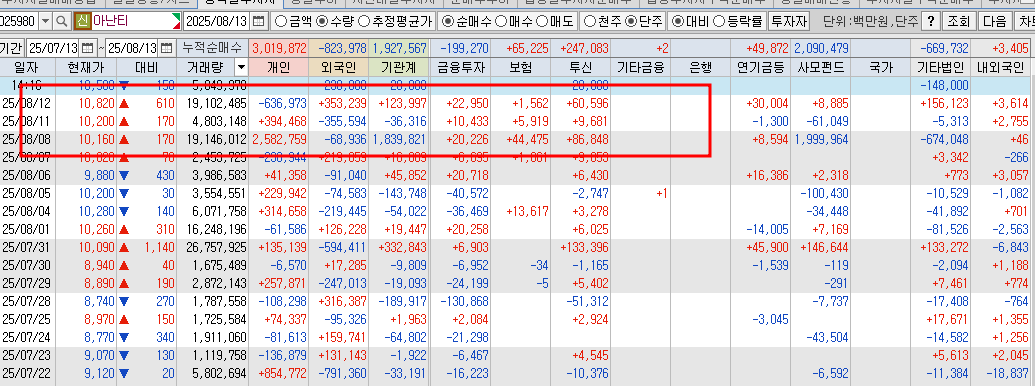Click the 국가 column header
Screen dimensions: 1035x386
tap(882, 67)
